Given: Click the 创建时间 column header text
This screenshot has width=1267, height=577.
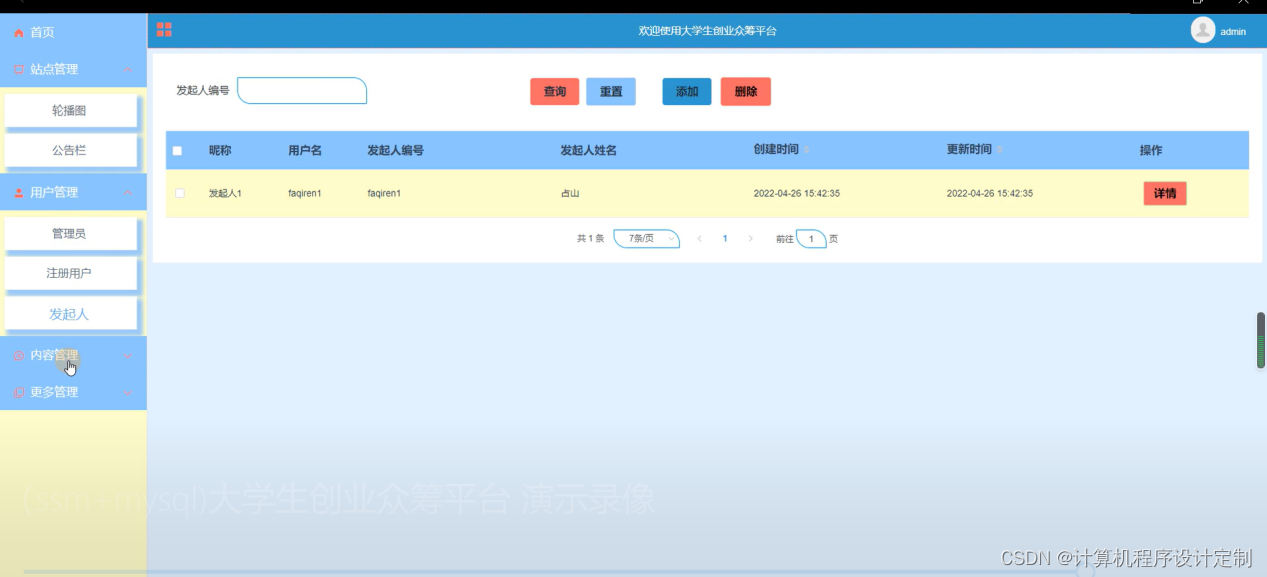Looking at the screenshot, I should coord(776,150).
